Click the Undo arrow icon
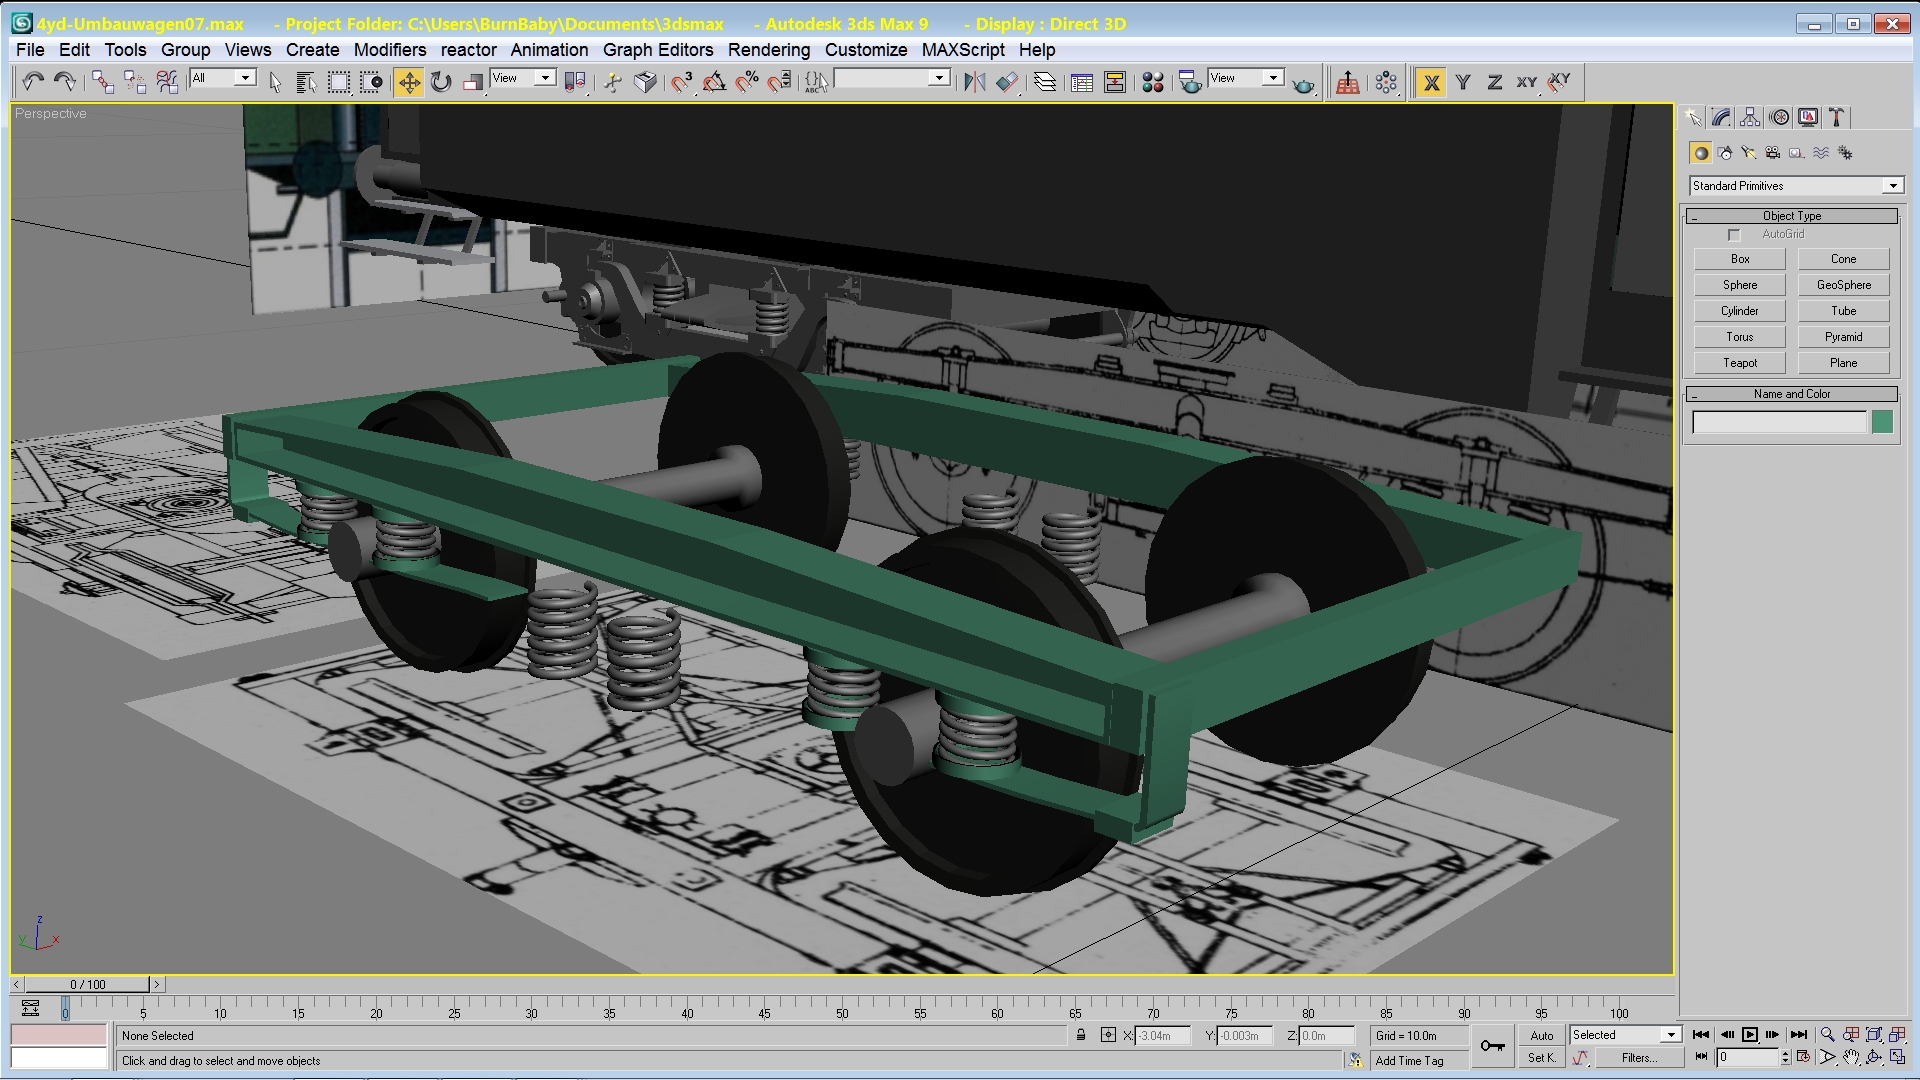This screenshot has width=1920, height=1080. [x=33, y=82]
